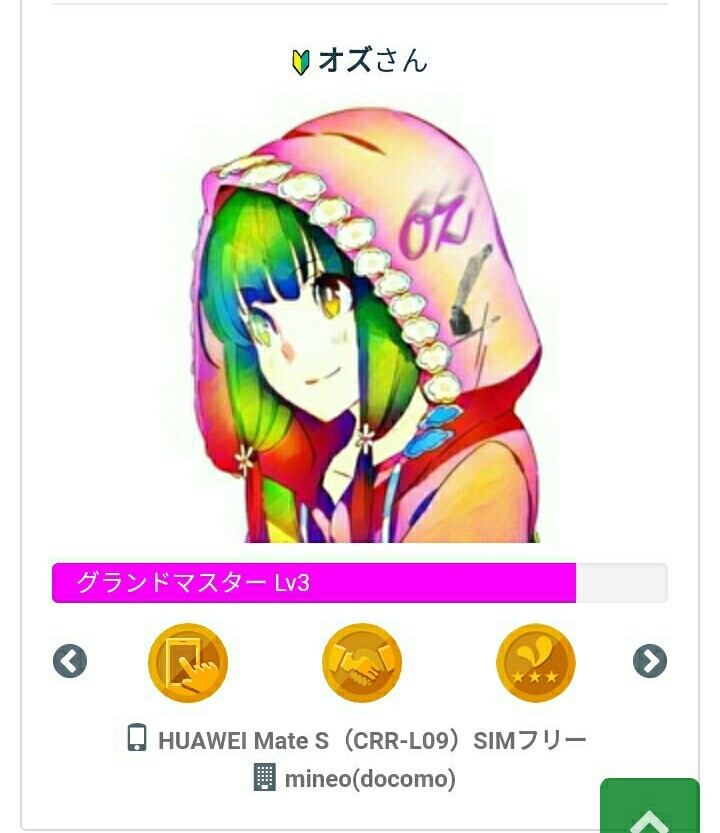Click the さん honorific after username

coord(402,60)
